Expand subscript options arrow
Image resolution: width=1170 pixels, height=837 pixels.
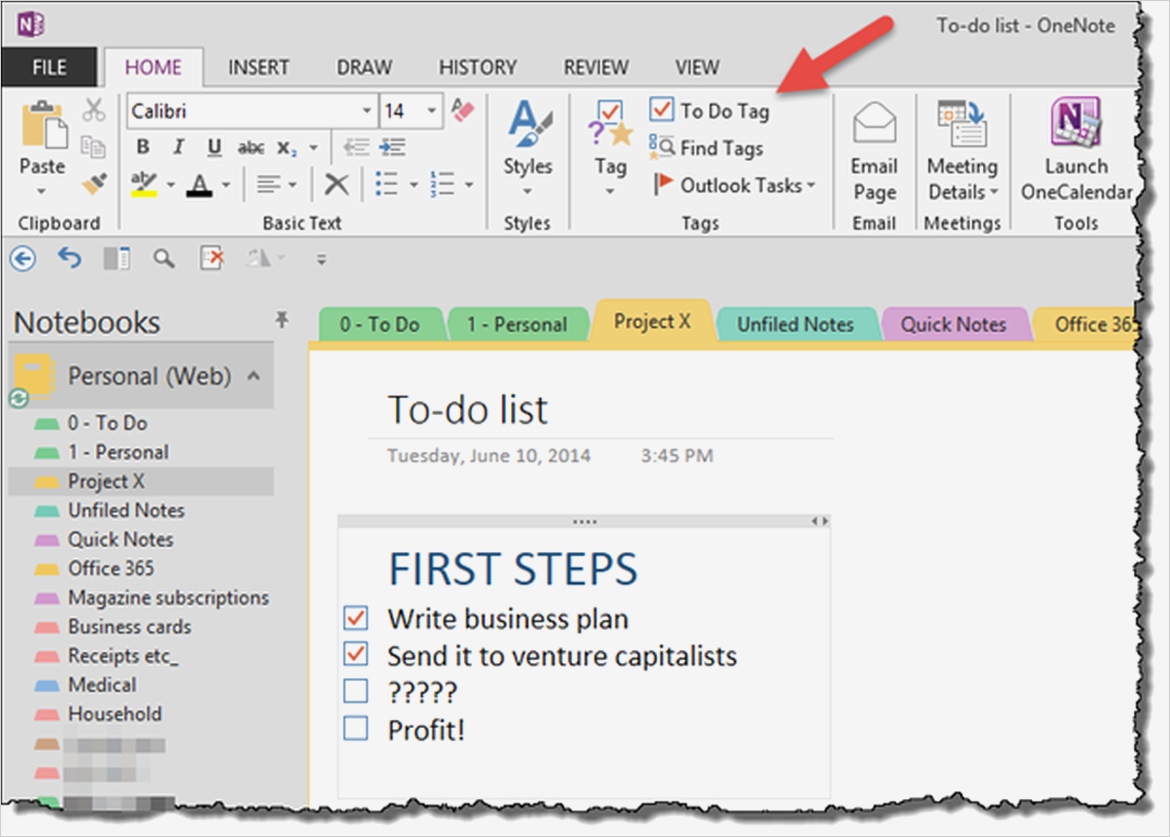tap(313, 148)
